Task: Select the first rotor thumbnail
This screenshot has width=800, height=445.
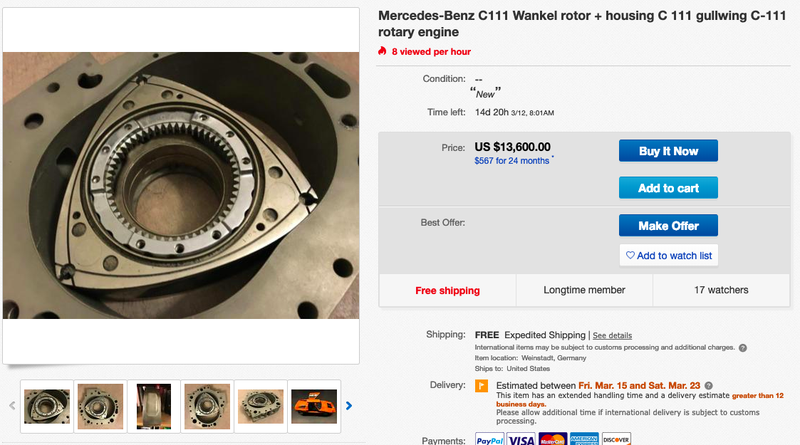Action: click(47, 406)
